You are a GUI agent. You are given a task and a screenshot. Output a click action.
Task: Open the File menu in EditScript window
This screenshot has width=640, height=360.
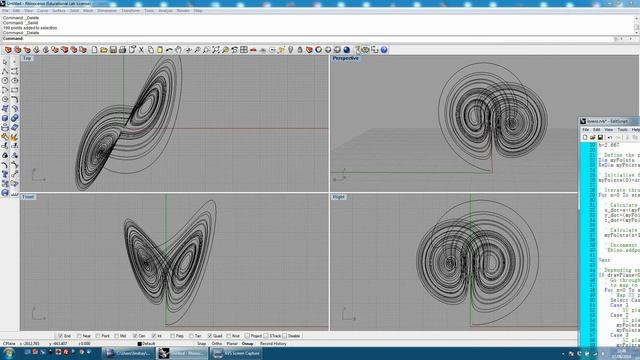585,129
